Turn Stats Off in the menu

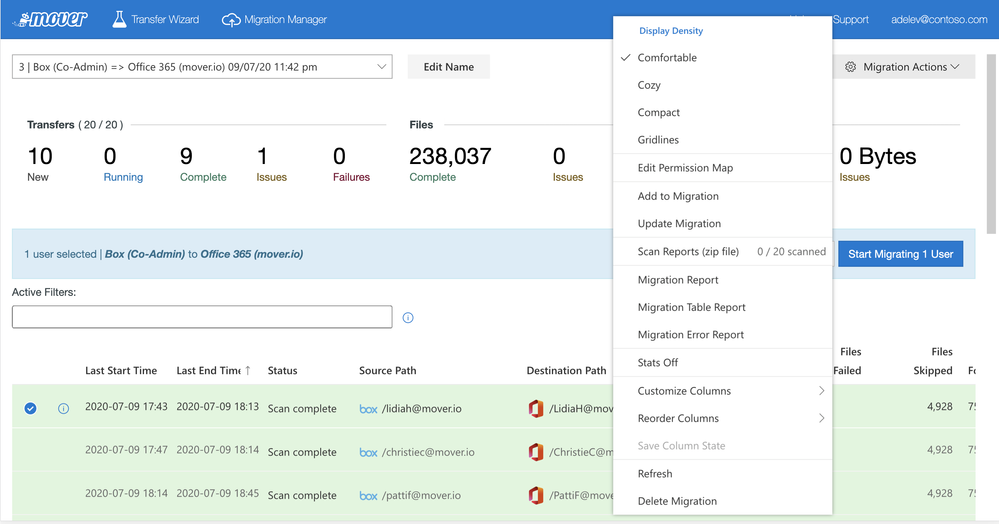coord(658,363)
